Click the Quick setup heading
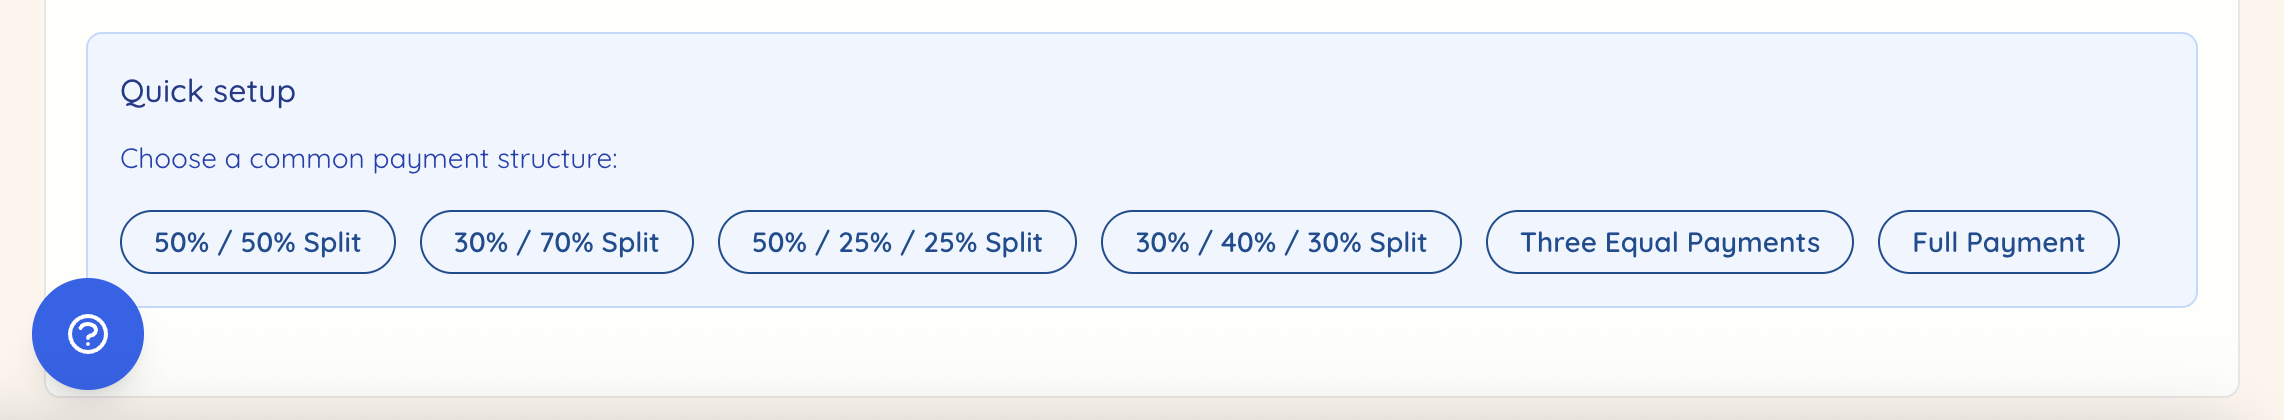 tap(208, 91)
